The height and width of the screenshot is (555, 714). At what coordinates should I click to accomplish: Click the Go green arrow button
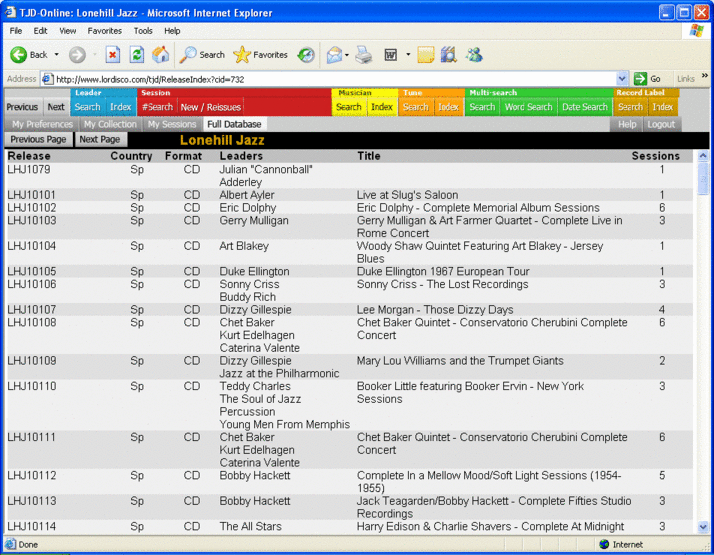pyautogui.click(x=640, y=79)
